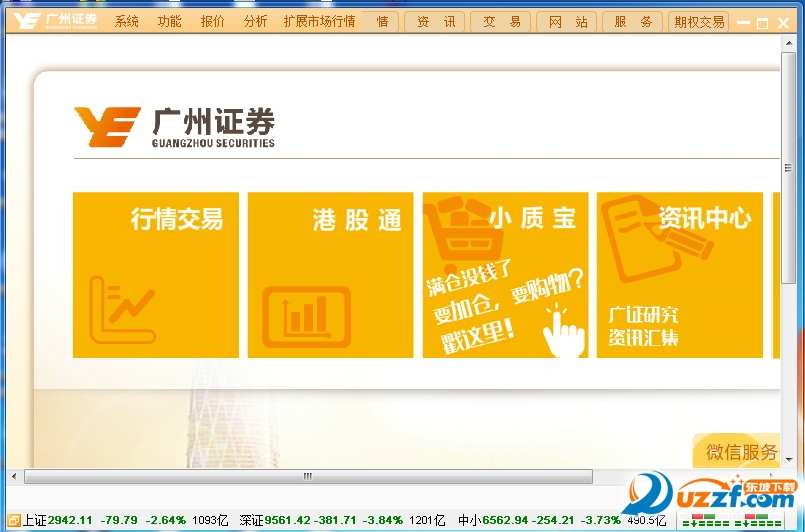805x532 pixels.
Task: Minimize the 广州证券 window
Action: click(x=742, y=23)
